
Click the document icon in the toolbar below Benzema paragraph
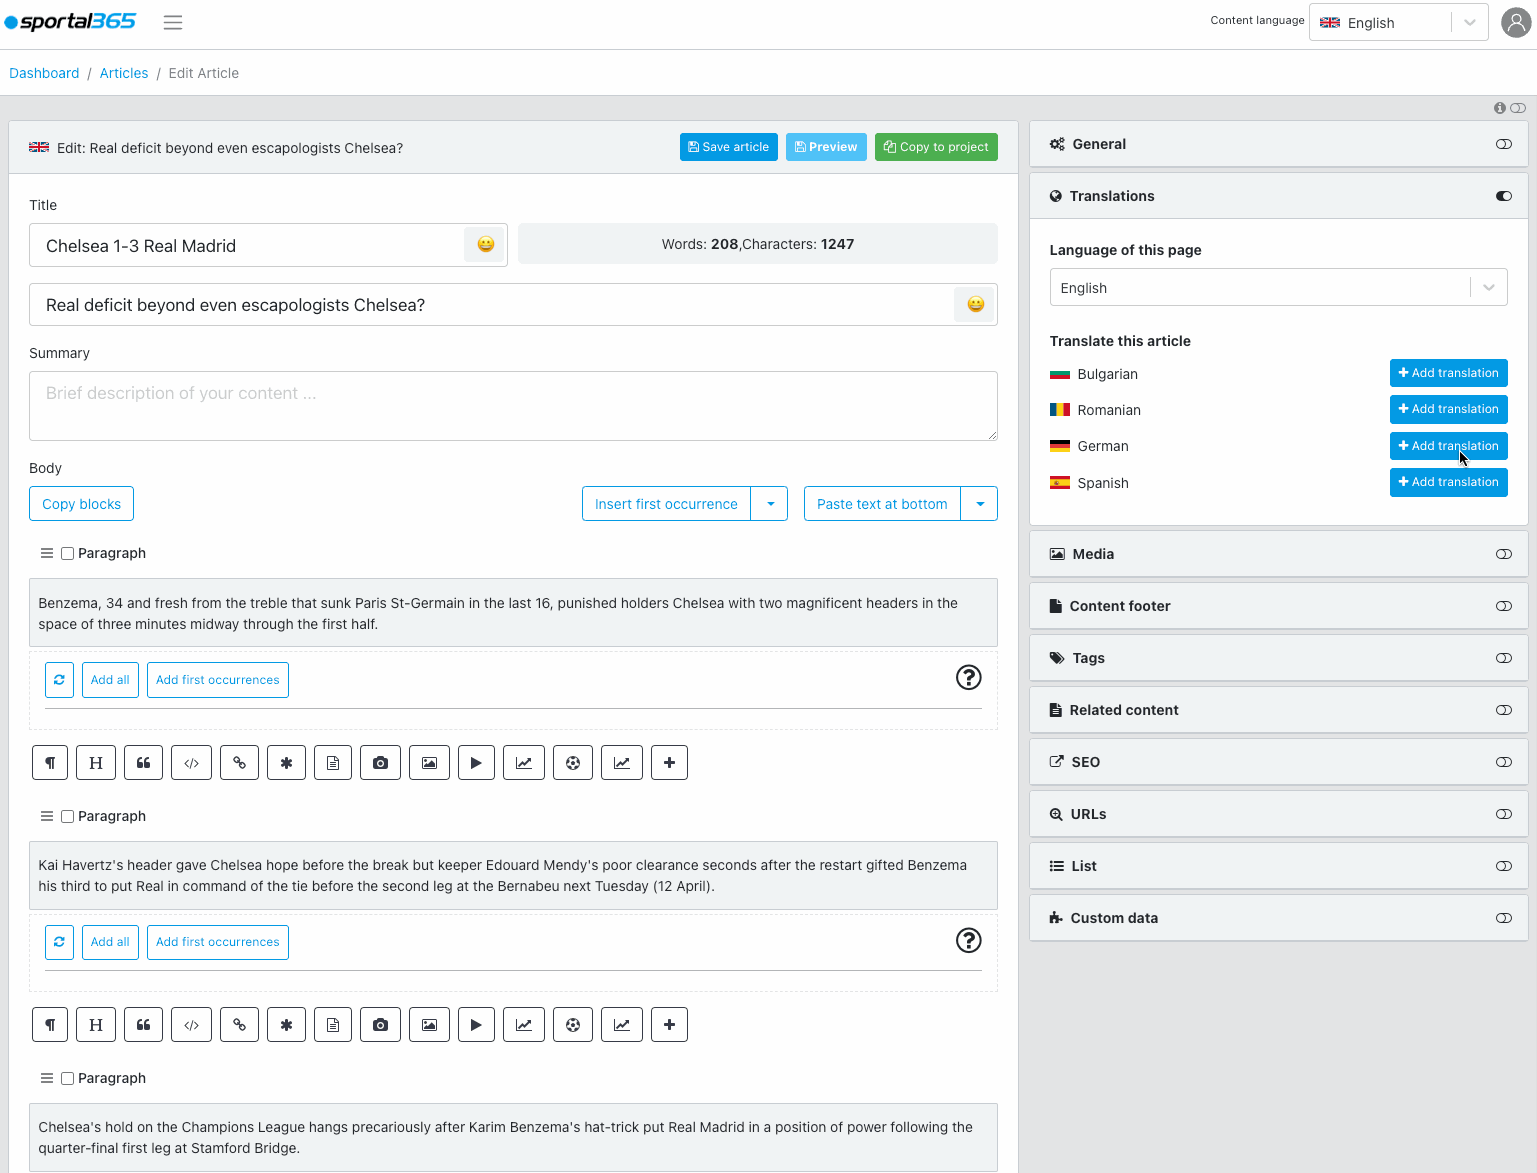click(x=333, y=763)
